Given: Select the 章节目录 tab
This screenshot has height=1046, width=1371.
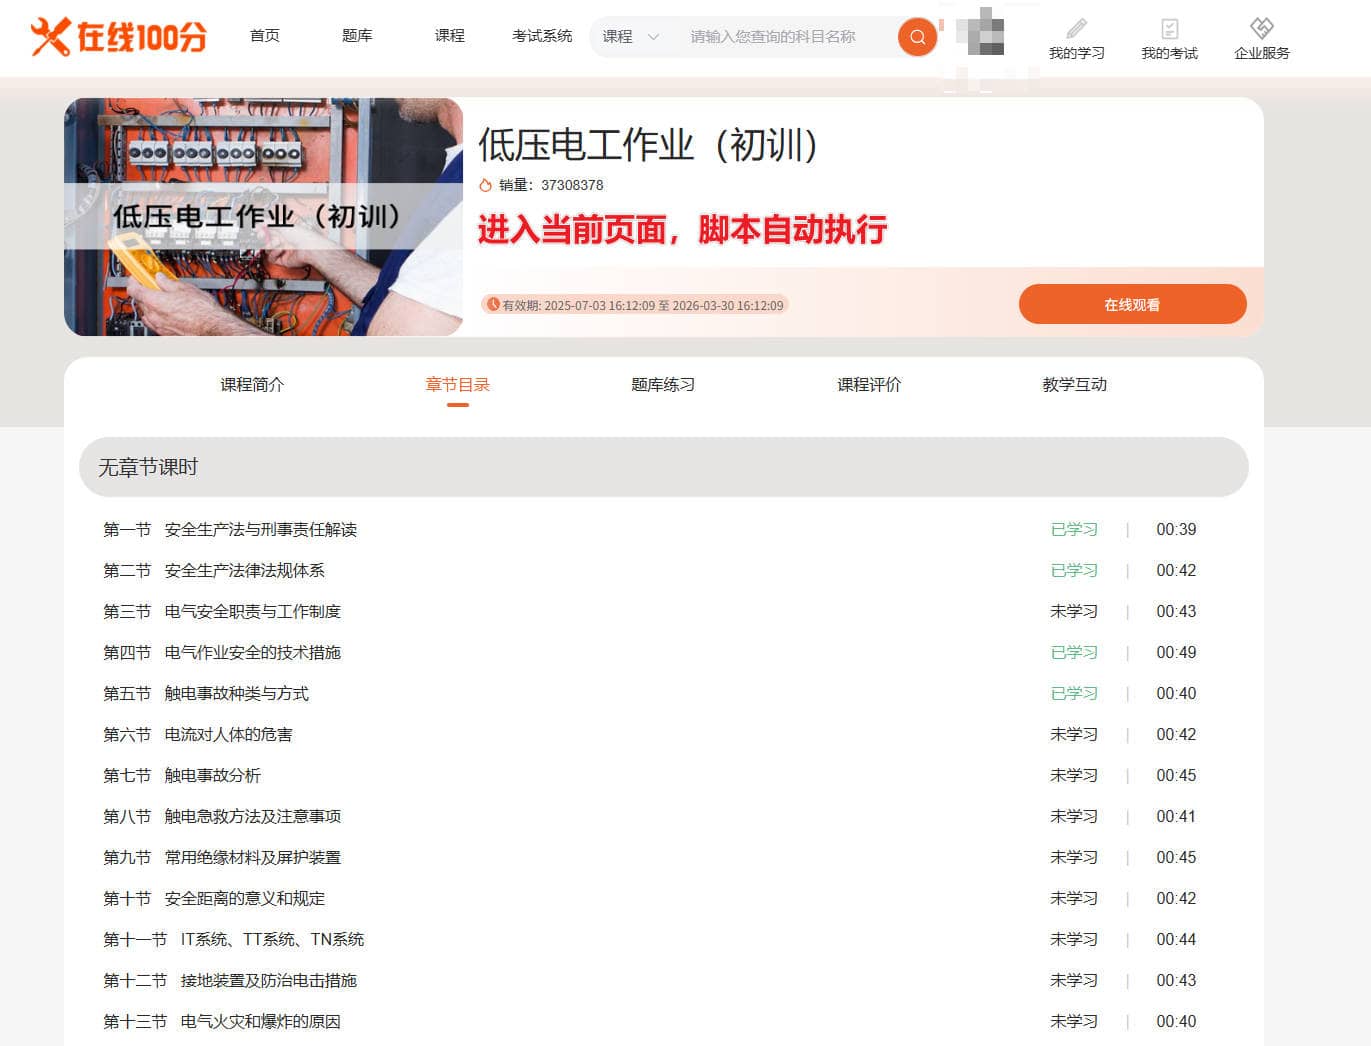Looking at the screenshot, I should pyautogui.click(x=458, y=385).
